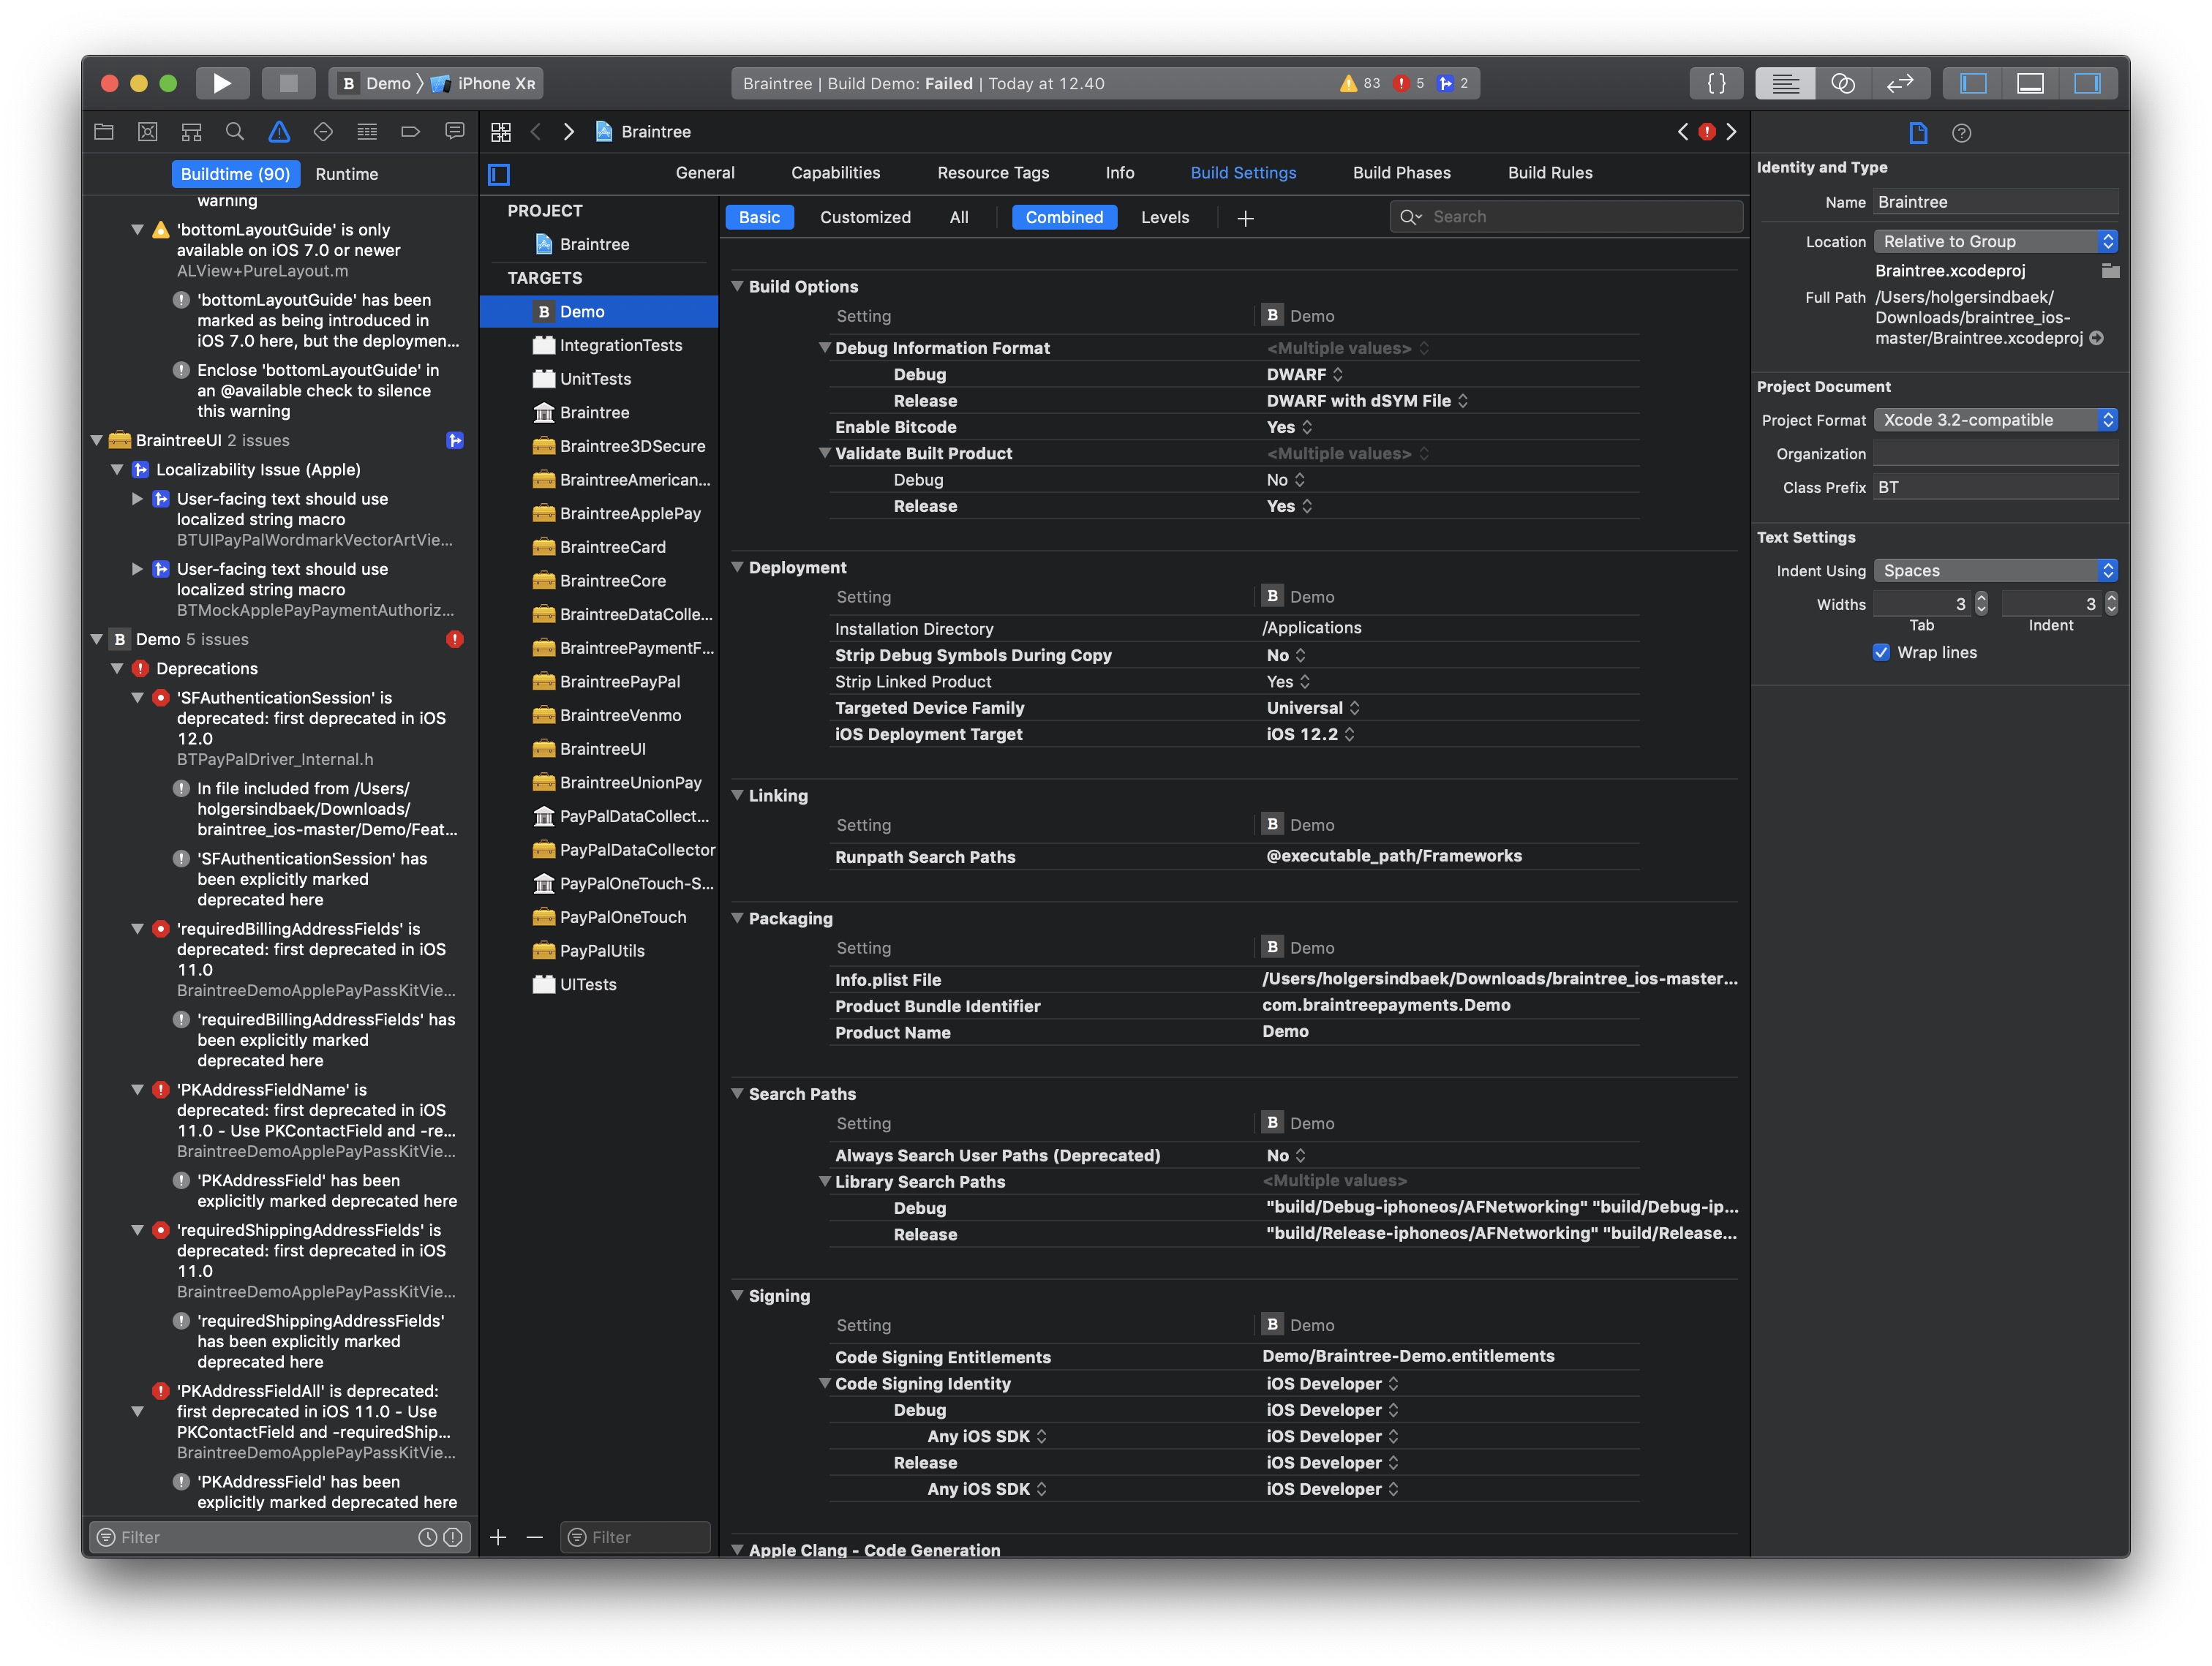
Task: Select the Buildtime (90) issues filter
Action: tap(235, 174)
